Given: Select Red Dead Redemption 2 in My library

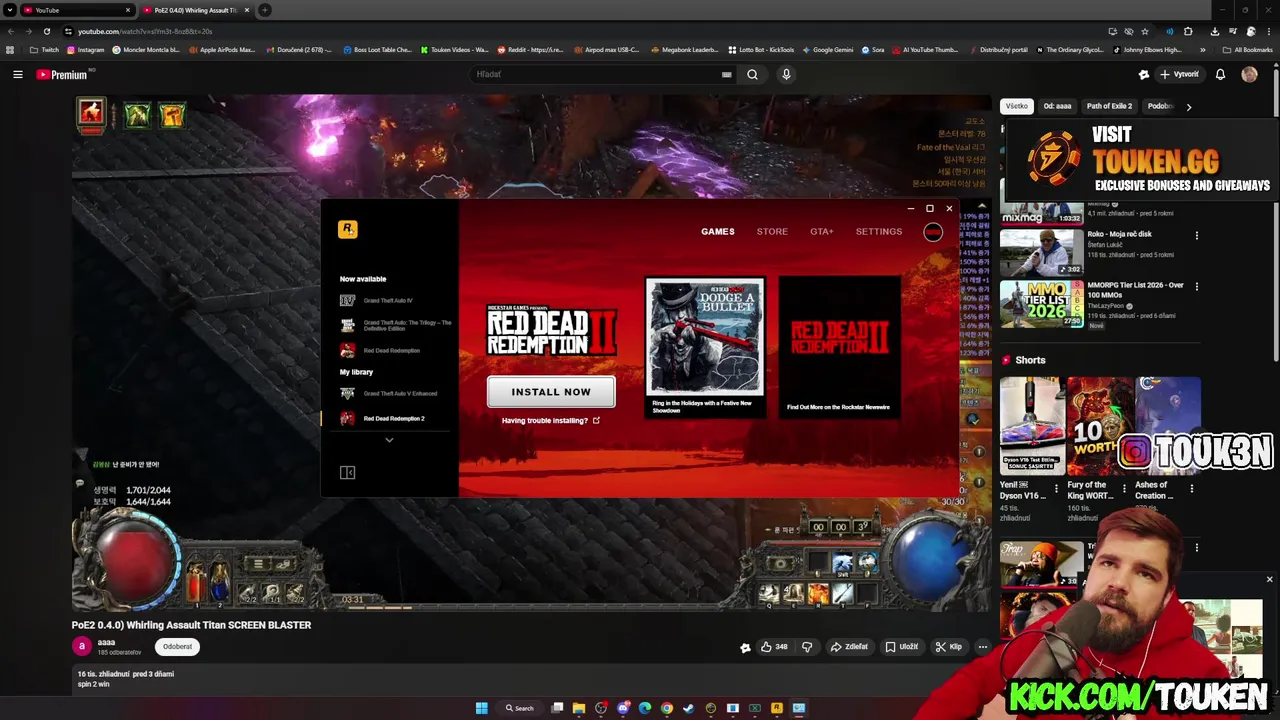Looking at the screenshot, I should pyautogui.click(x=384, y=418).
